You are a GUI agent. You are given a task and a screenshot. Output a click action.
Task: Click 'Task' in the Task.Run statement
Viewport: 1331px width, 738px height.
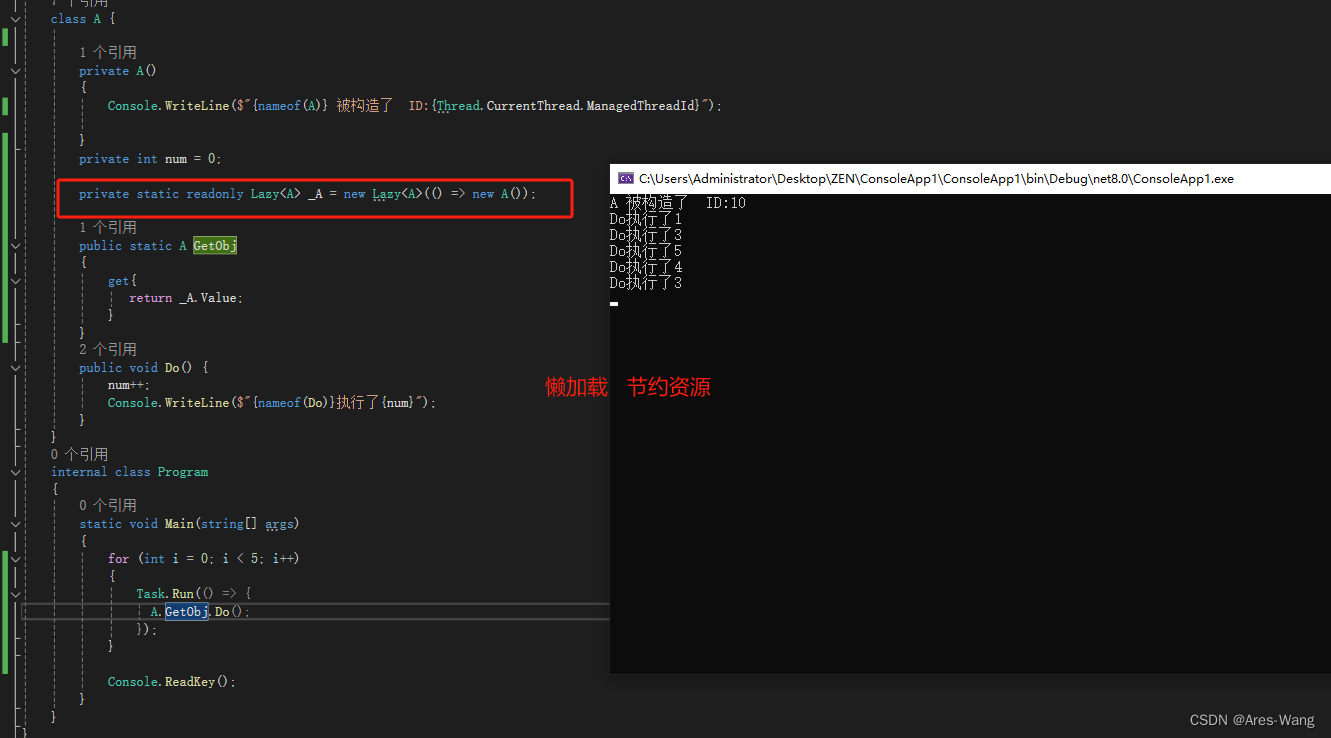(x=152, y=594)
